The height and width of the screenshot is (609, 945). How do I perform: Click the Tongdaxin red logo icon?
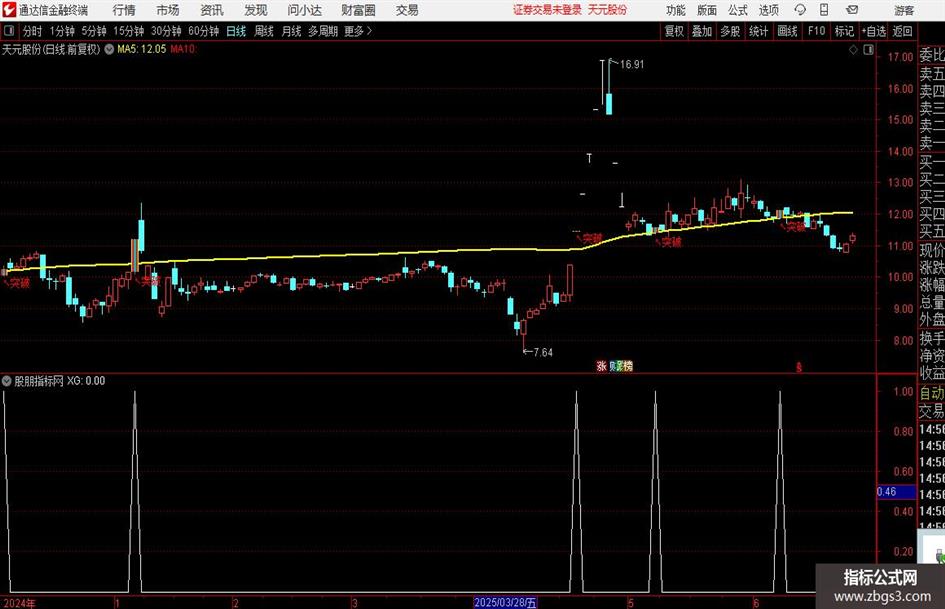pyautogui.click(x=8, y=10)
